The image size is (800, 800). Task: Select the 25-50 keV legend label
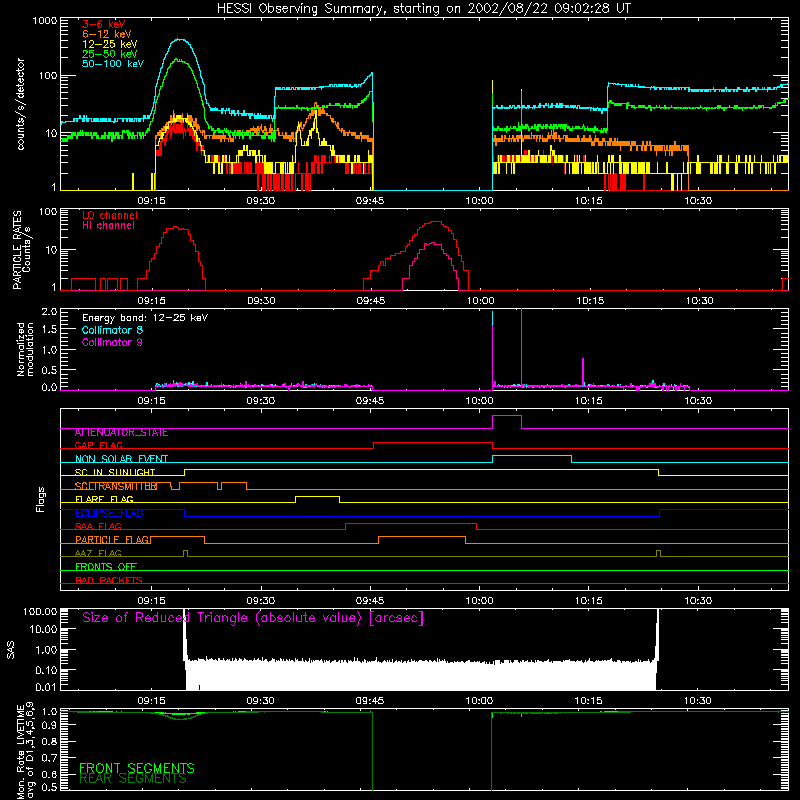point(110,54)
